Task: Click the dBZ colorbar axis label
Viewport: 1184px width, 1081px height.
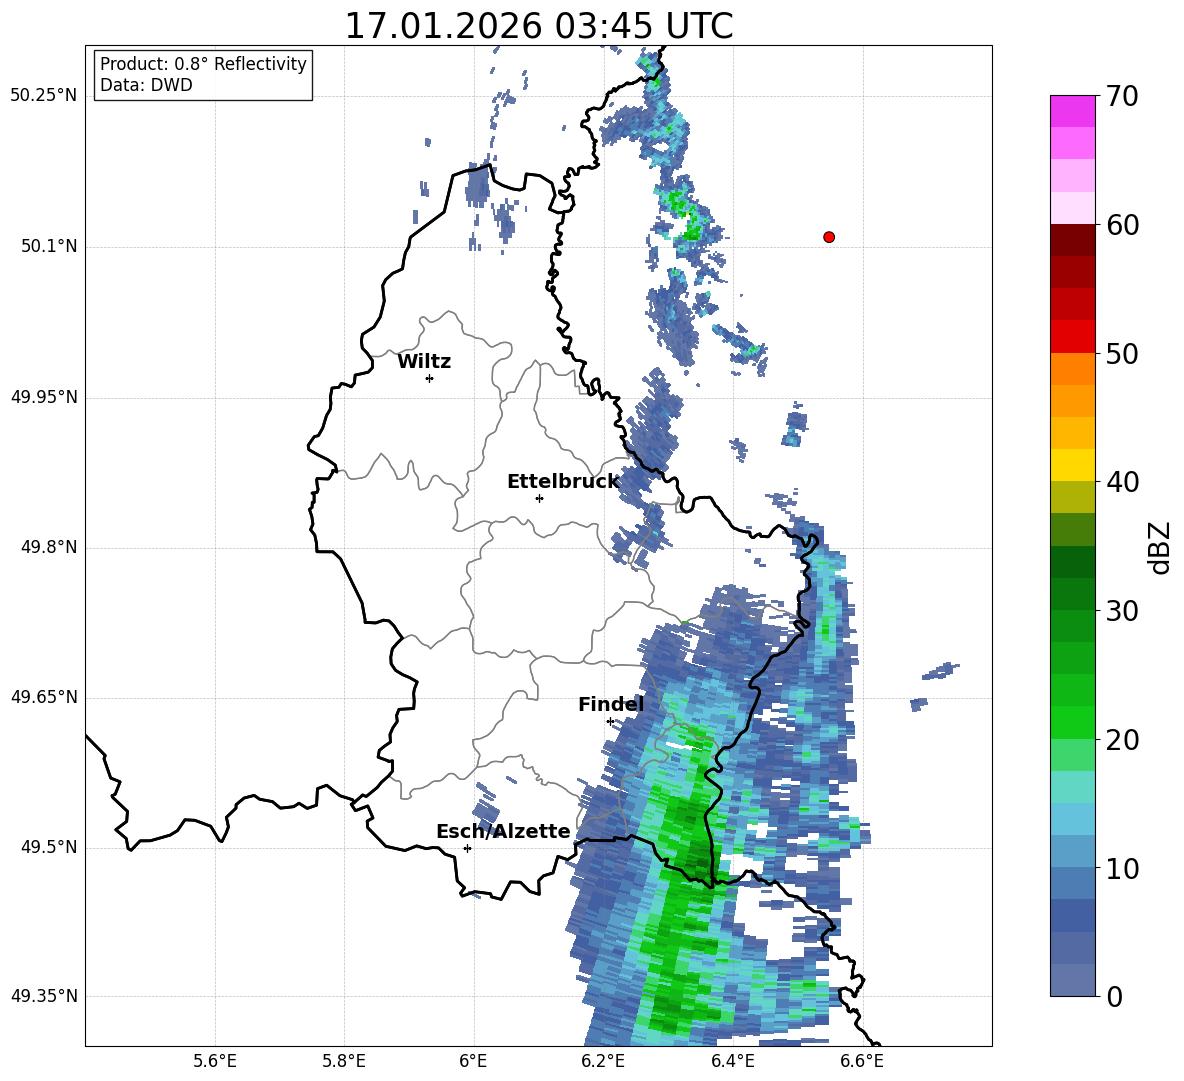Action: 1160,547
